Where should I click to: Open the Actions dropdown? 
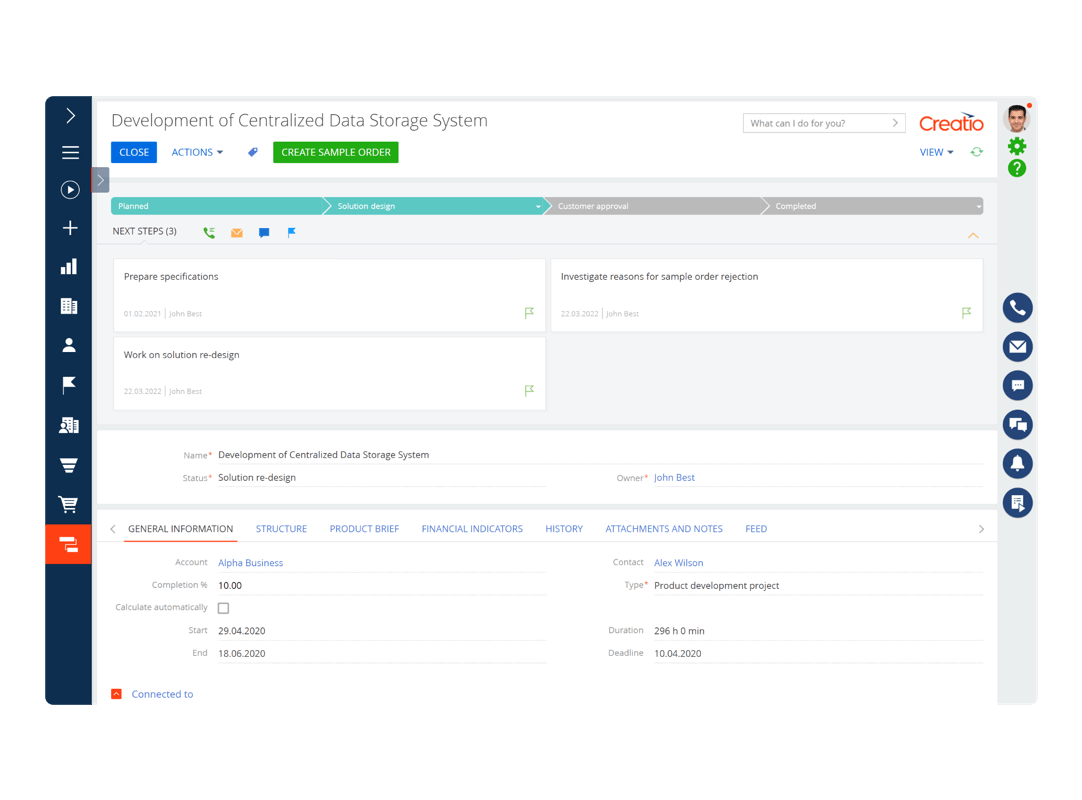(197, 152)
